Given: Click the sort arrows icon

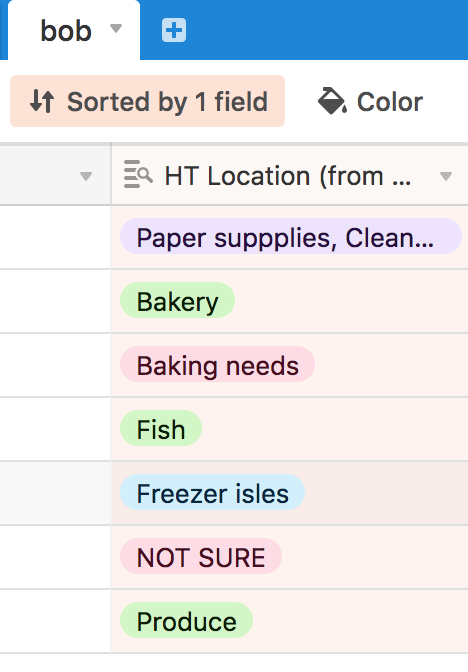Looking at the screenshot, I should tap(42, 102).
